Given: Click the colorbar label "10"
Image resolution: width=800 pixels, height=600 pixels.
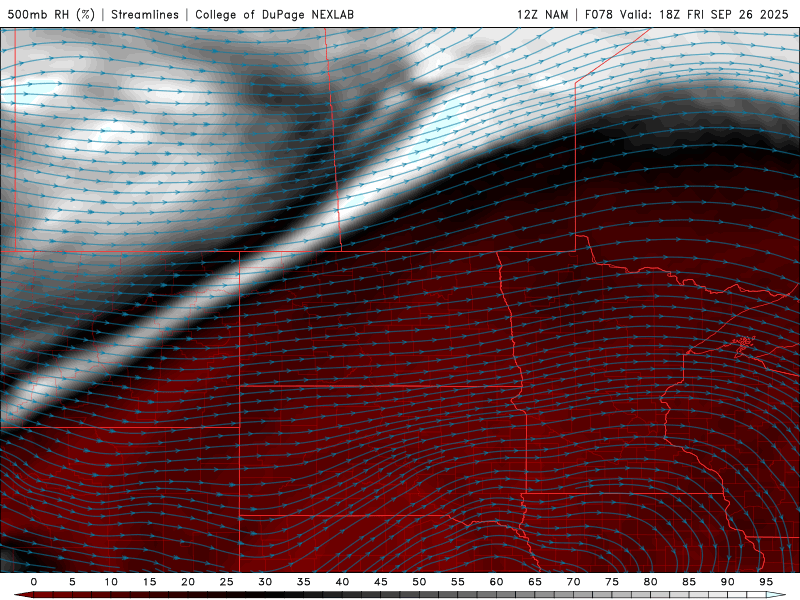Looking at the screenshot, I should tap(111, 582).
